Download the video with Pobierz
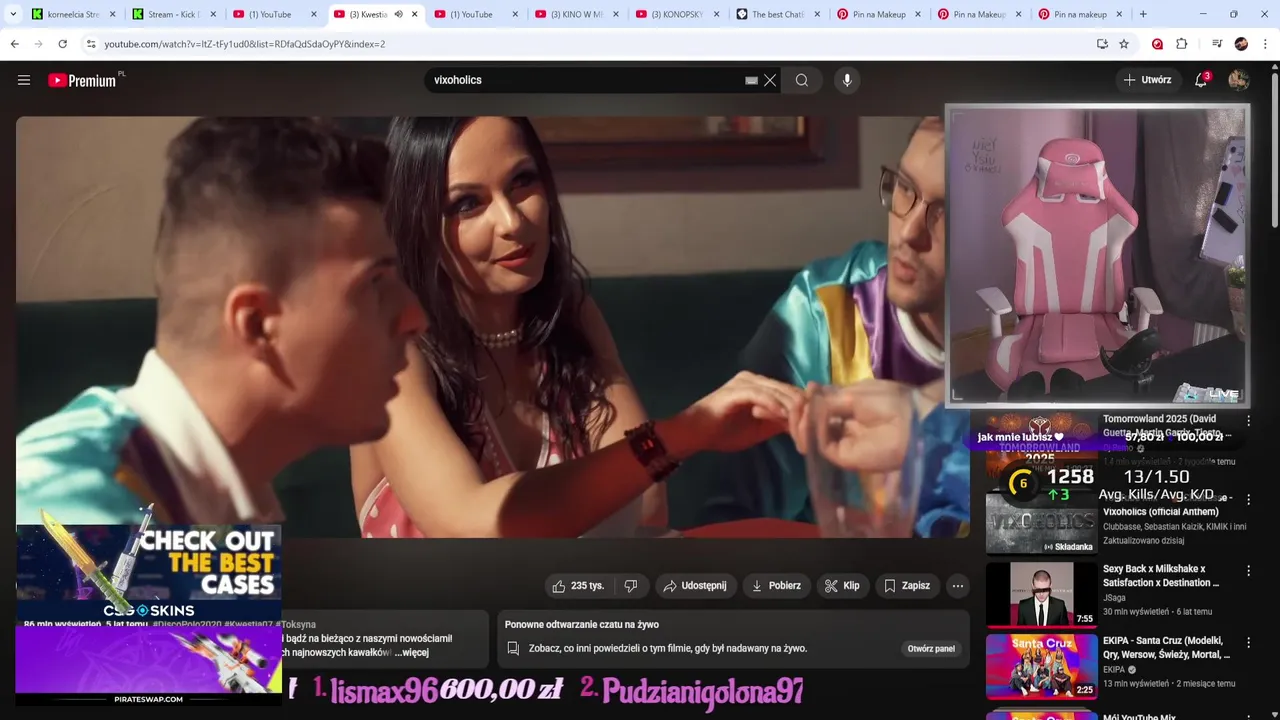This screenshot has width=1280, height=720. (776, 586)
